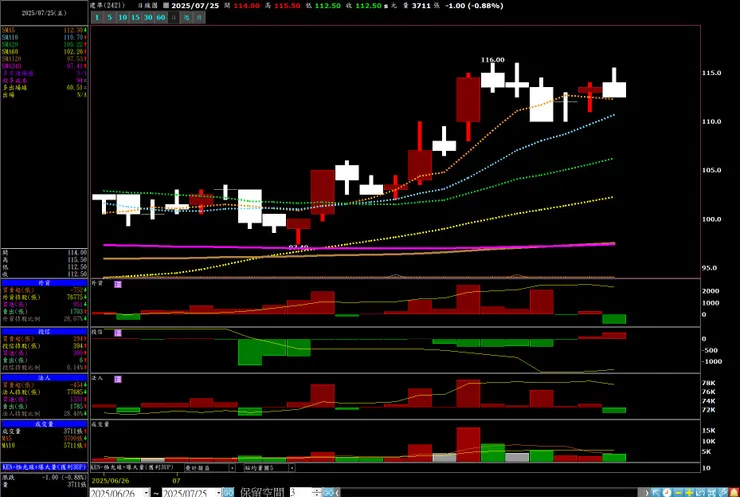Click GO button next to date range
The width and height of the screenshot is (740, 497).
(228, 492)
